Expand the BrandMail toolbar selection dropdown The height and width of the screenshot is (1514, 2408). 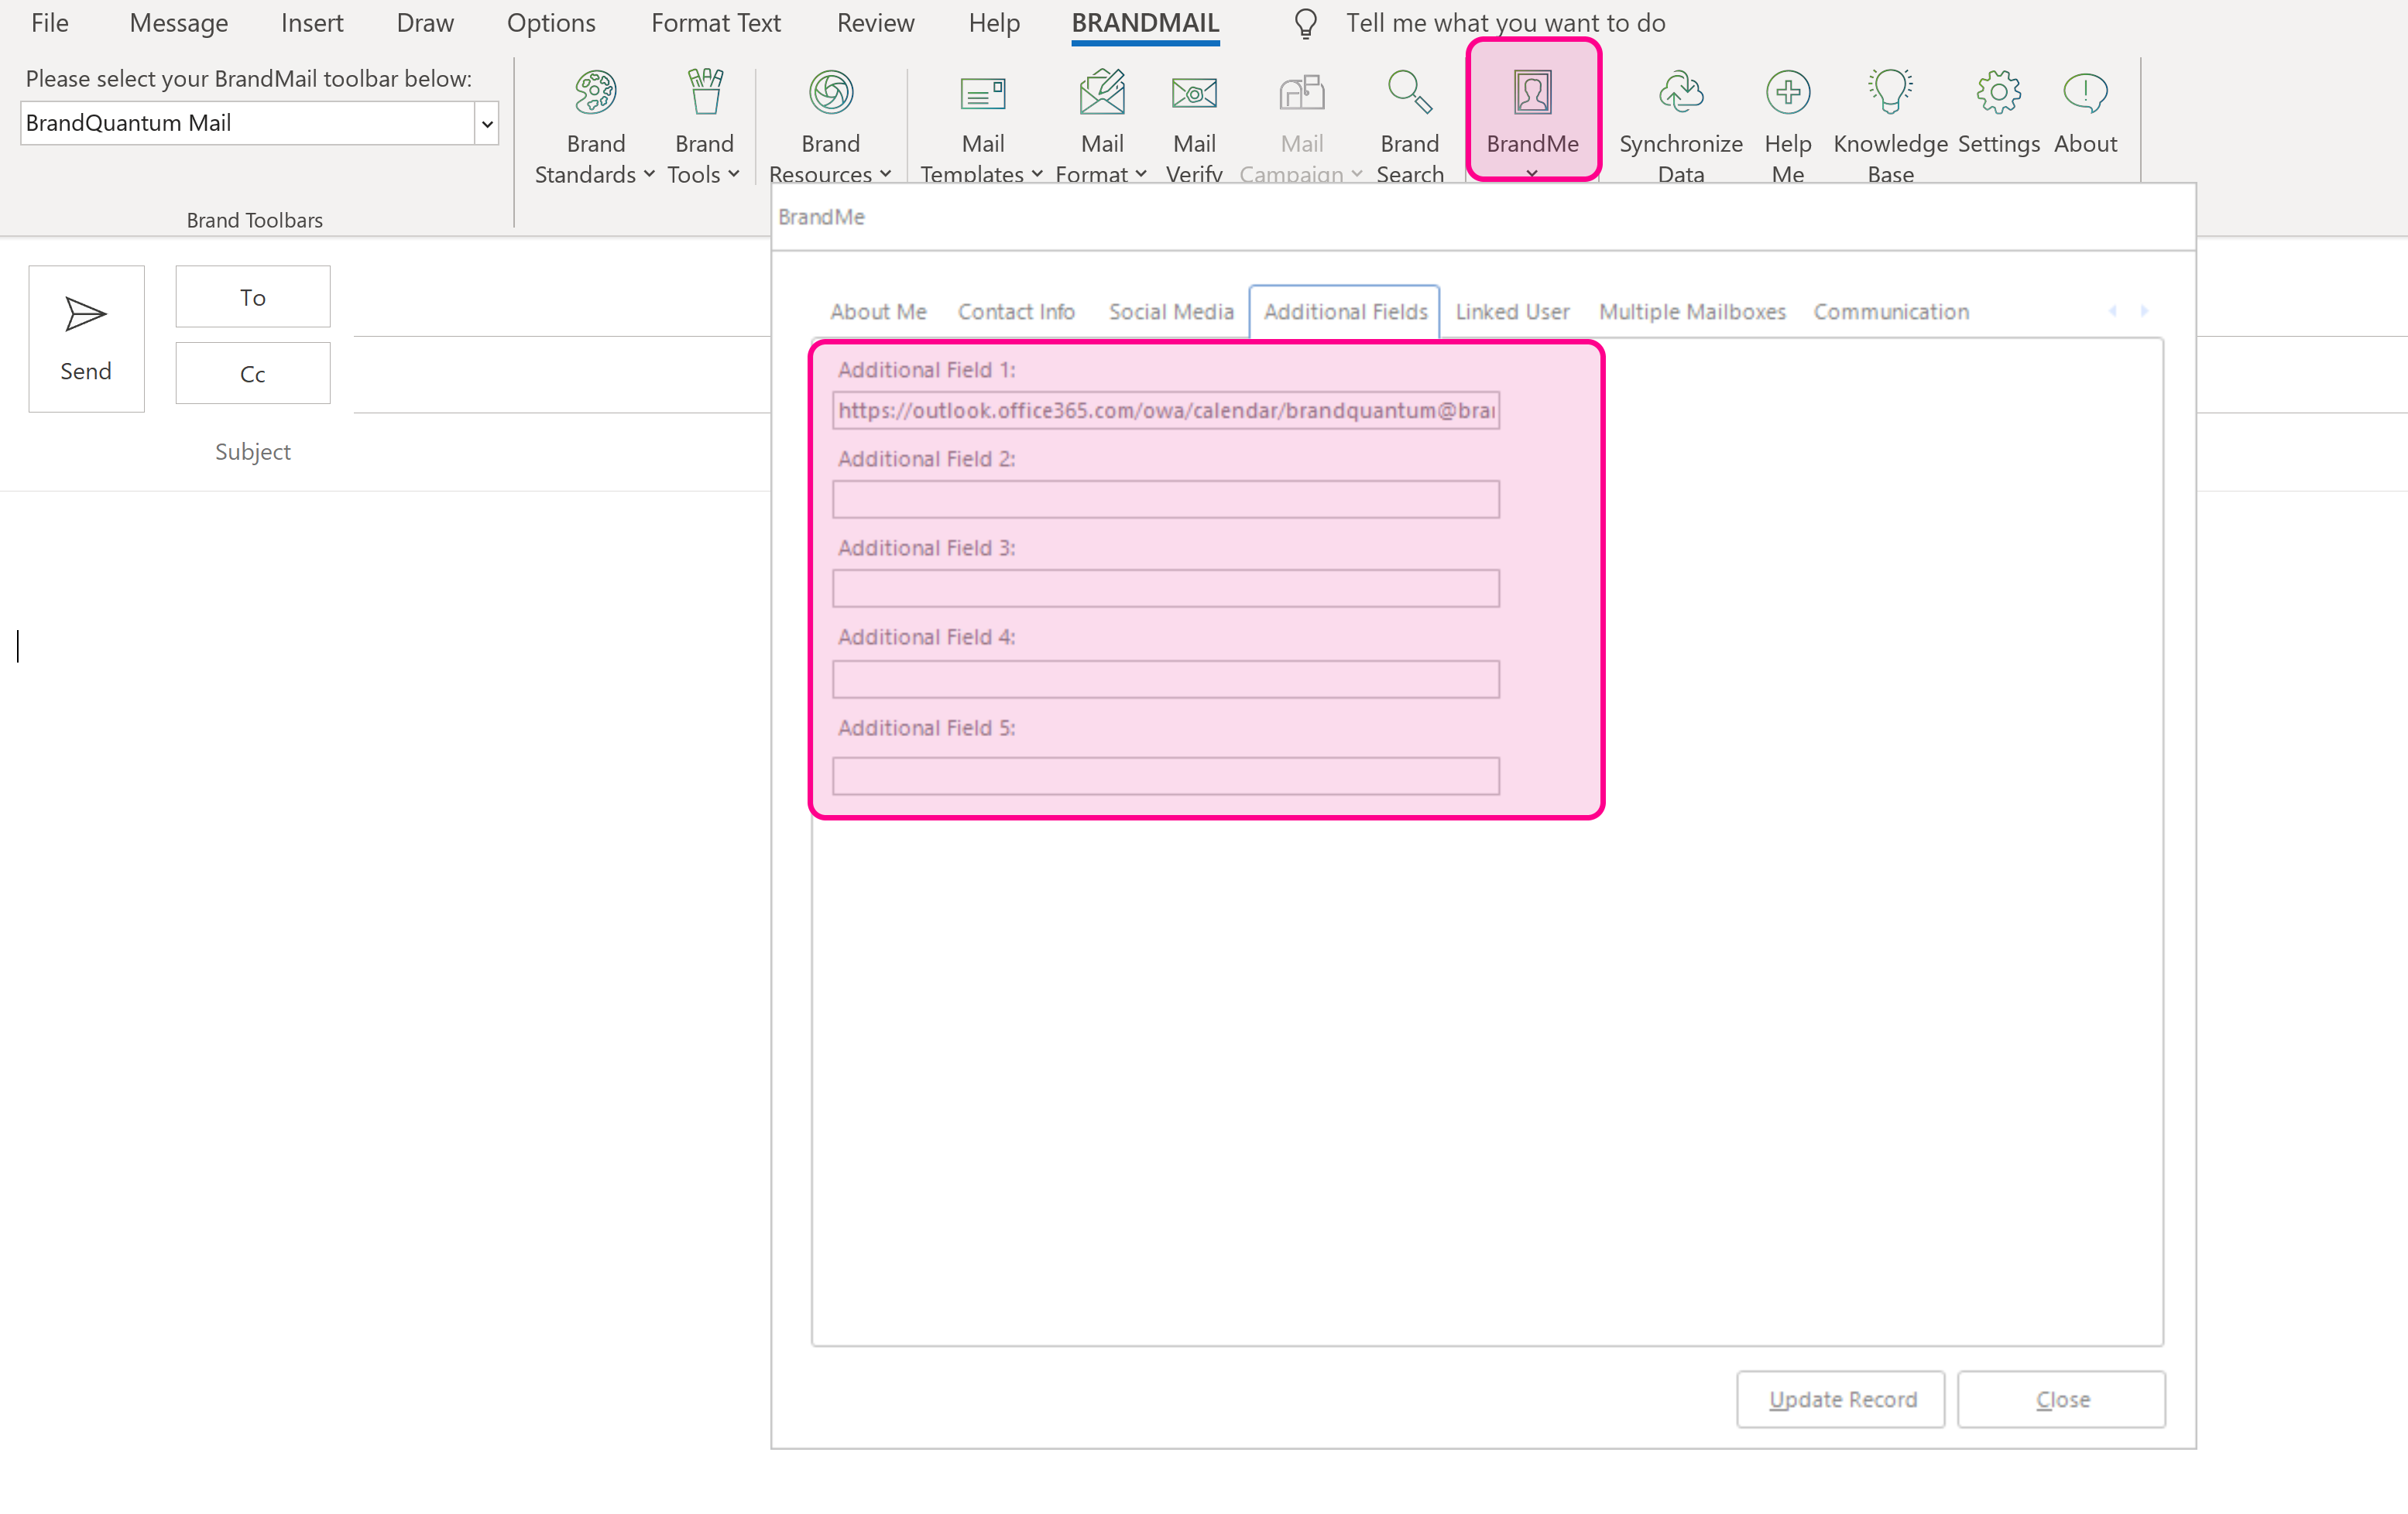click(487, 124)
